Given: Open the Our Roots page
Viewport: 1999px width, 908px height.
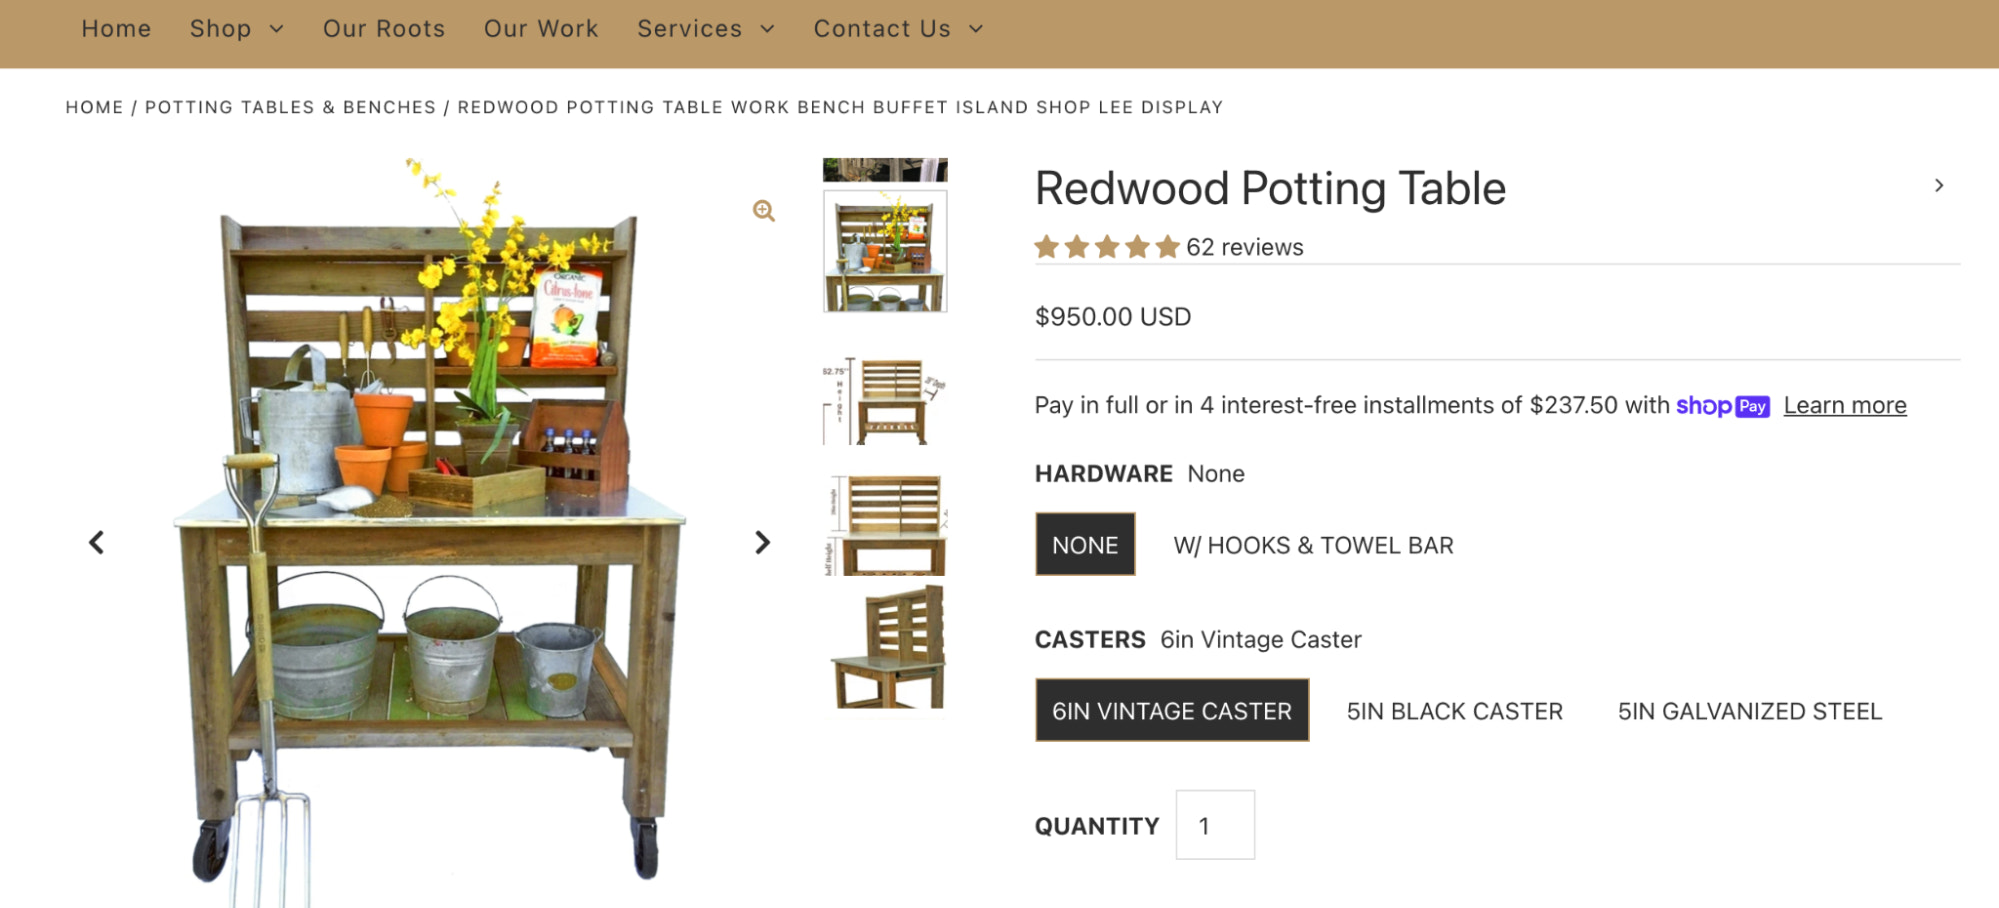Looking at the screenshot, I should pos(384,29).
